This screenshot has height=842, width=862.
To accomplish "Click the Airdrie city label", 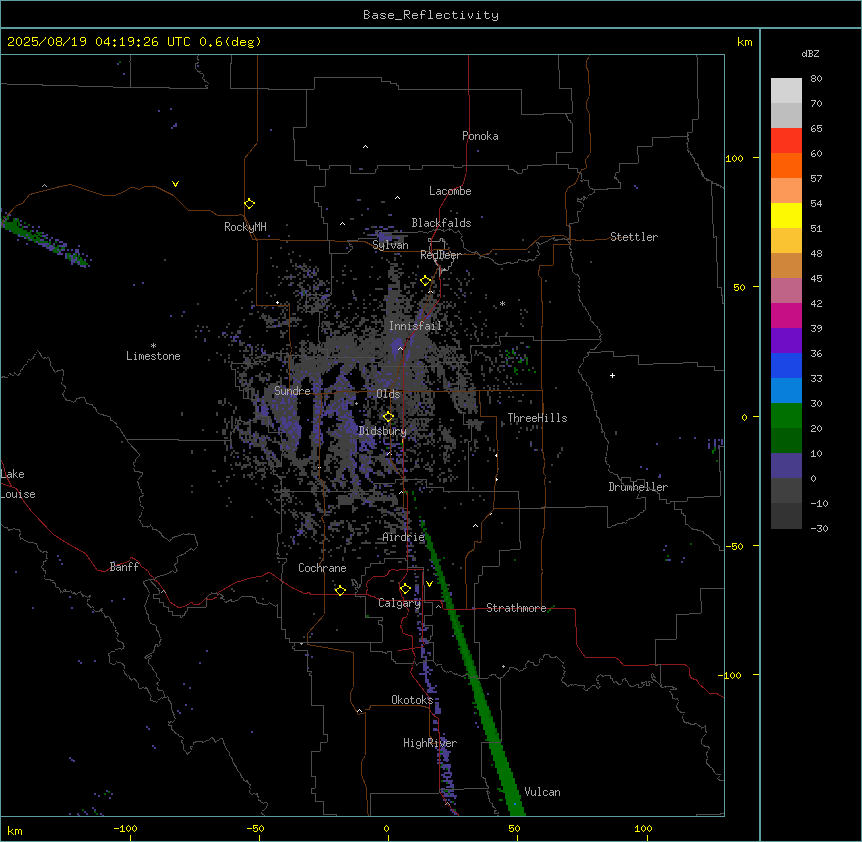I will click(404, 537).
